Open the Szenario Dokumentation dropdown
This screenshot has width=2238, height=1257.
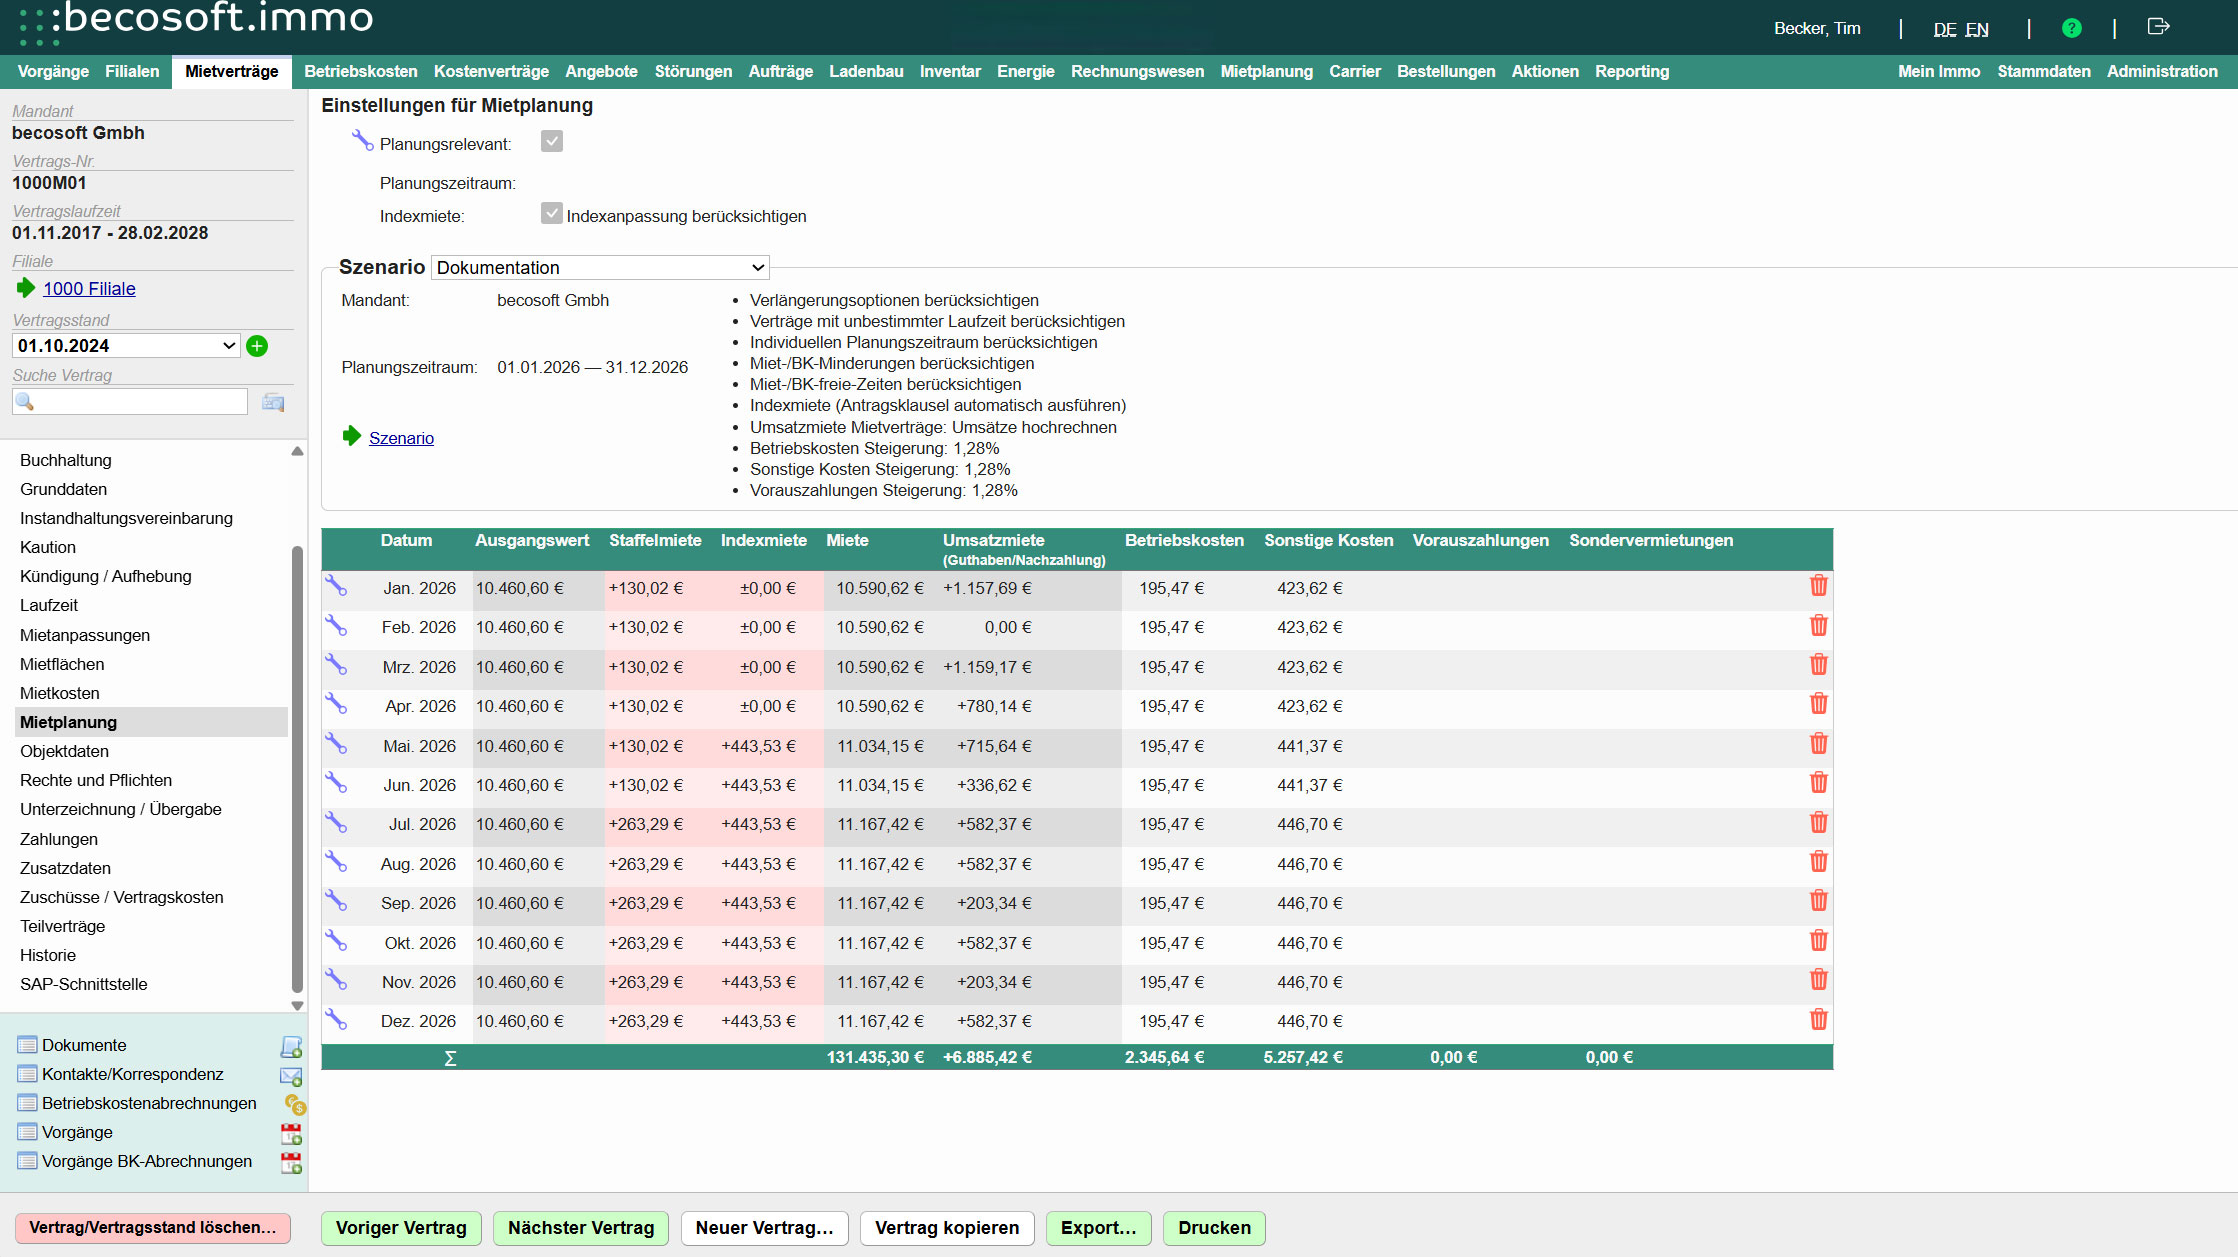pos(600,268)
